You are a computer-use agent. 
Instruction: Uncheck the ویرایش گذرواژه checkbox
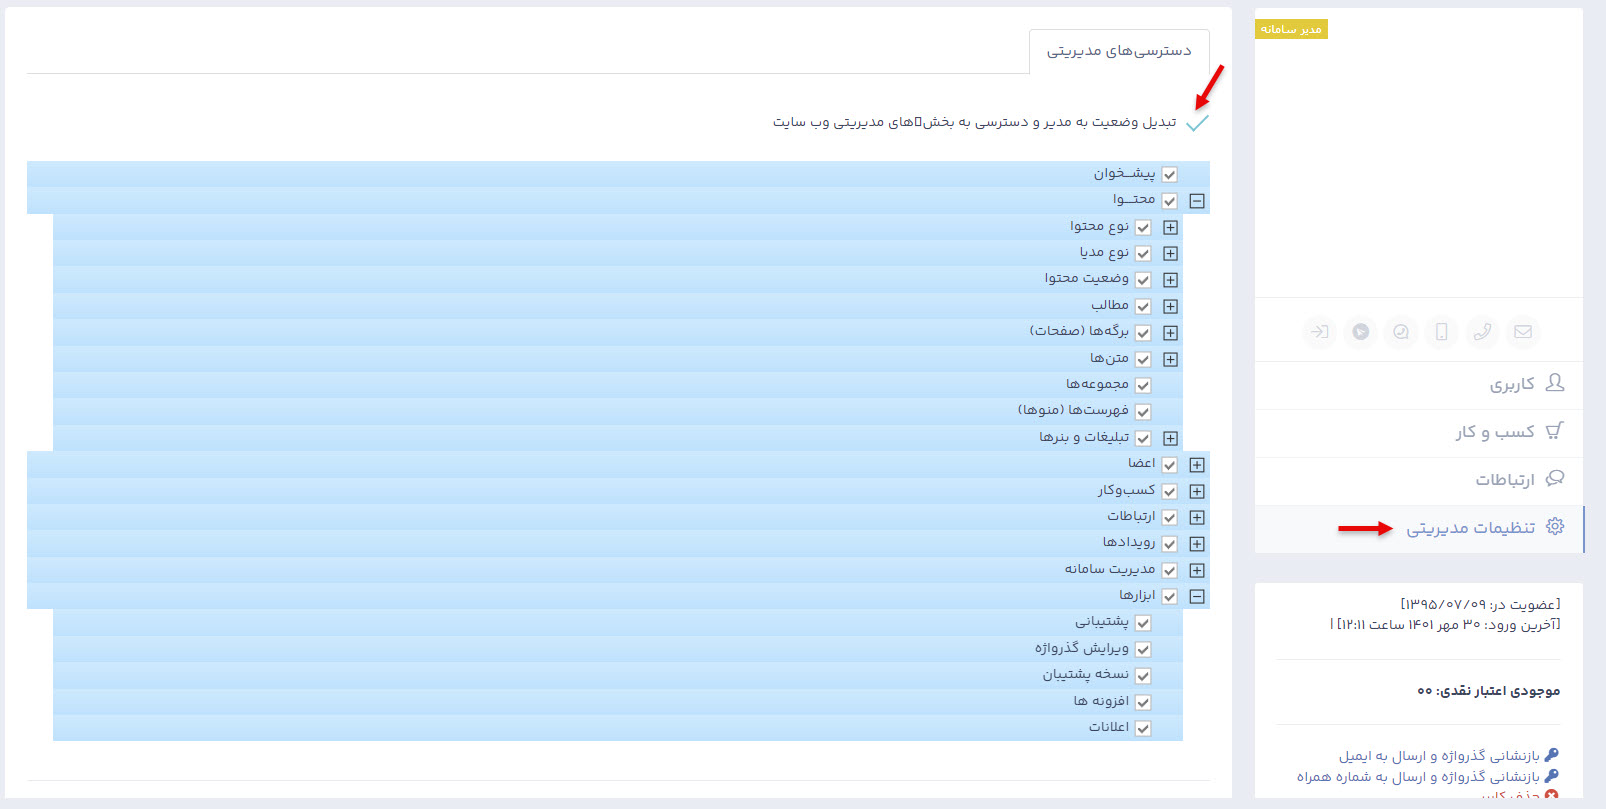pyautogui.click(x=1143, y=649)
